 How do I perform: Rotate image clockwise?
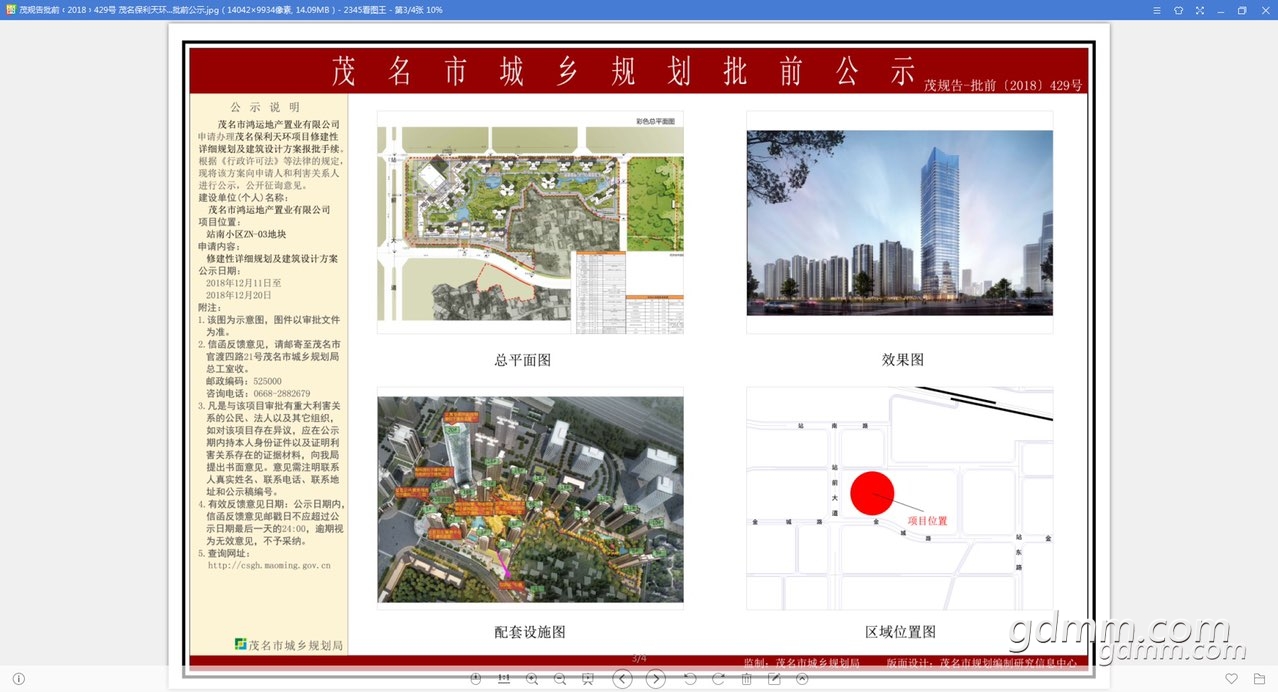tap(718, 679)
